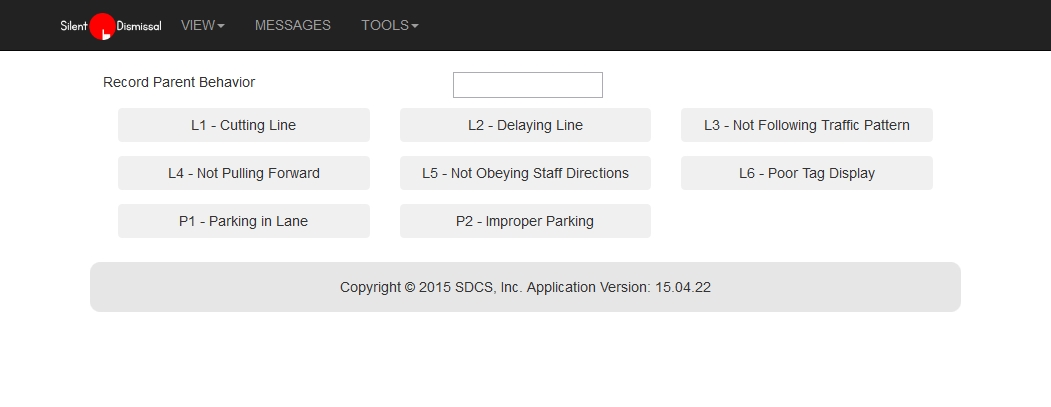Select L2 - Delaying Line button

pyautogui.click(x=525, y=125)
